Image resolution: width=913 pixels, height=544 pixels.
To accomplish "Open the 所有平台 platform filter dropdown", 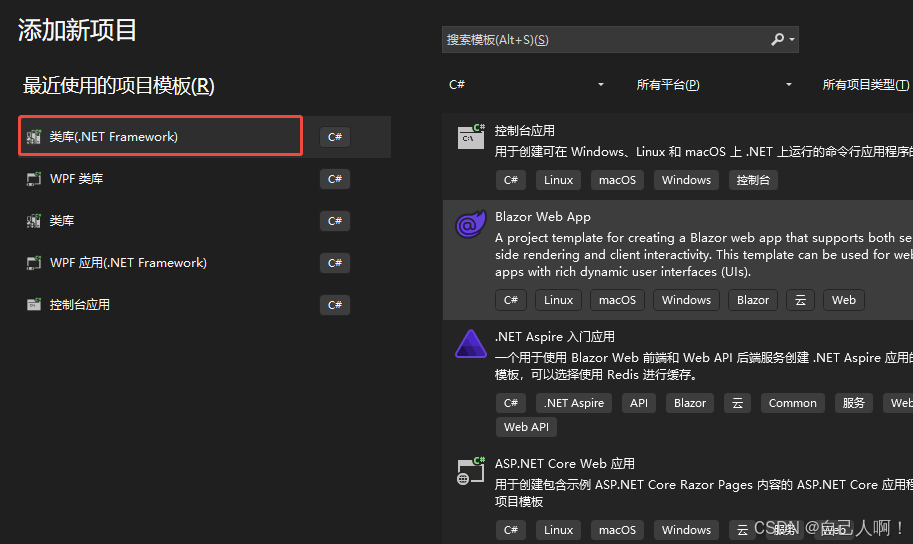I will tap(714, 85).
